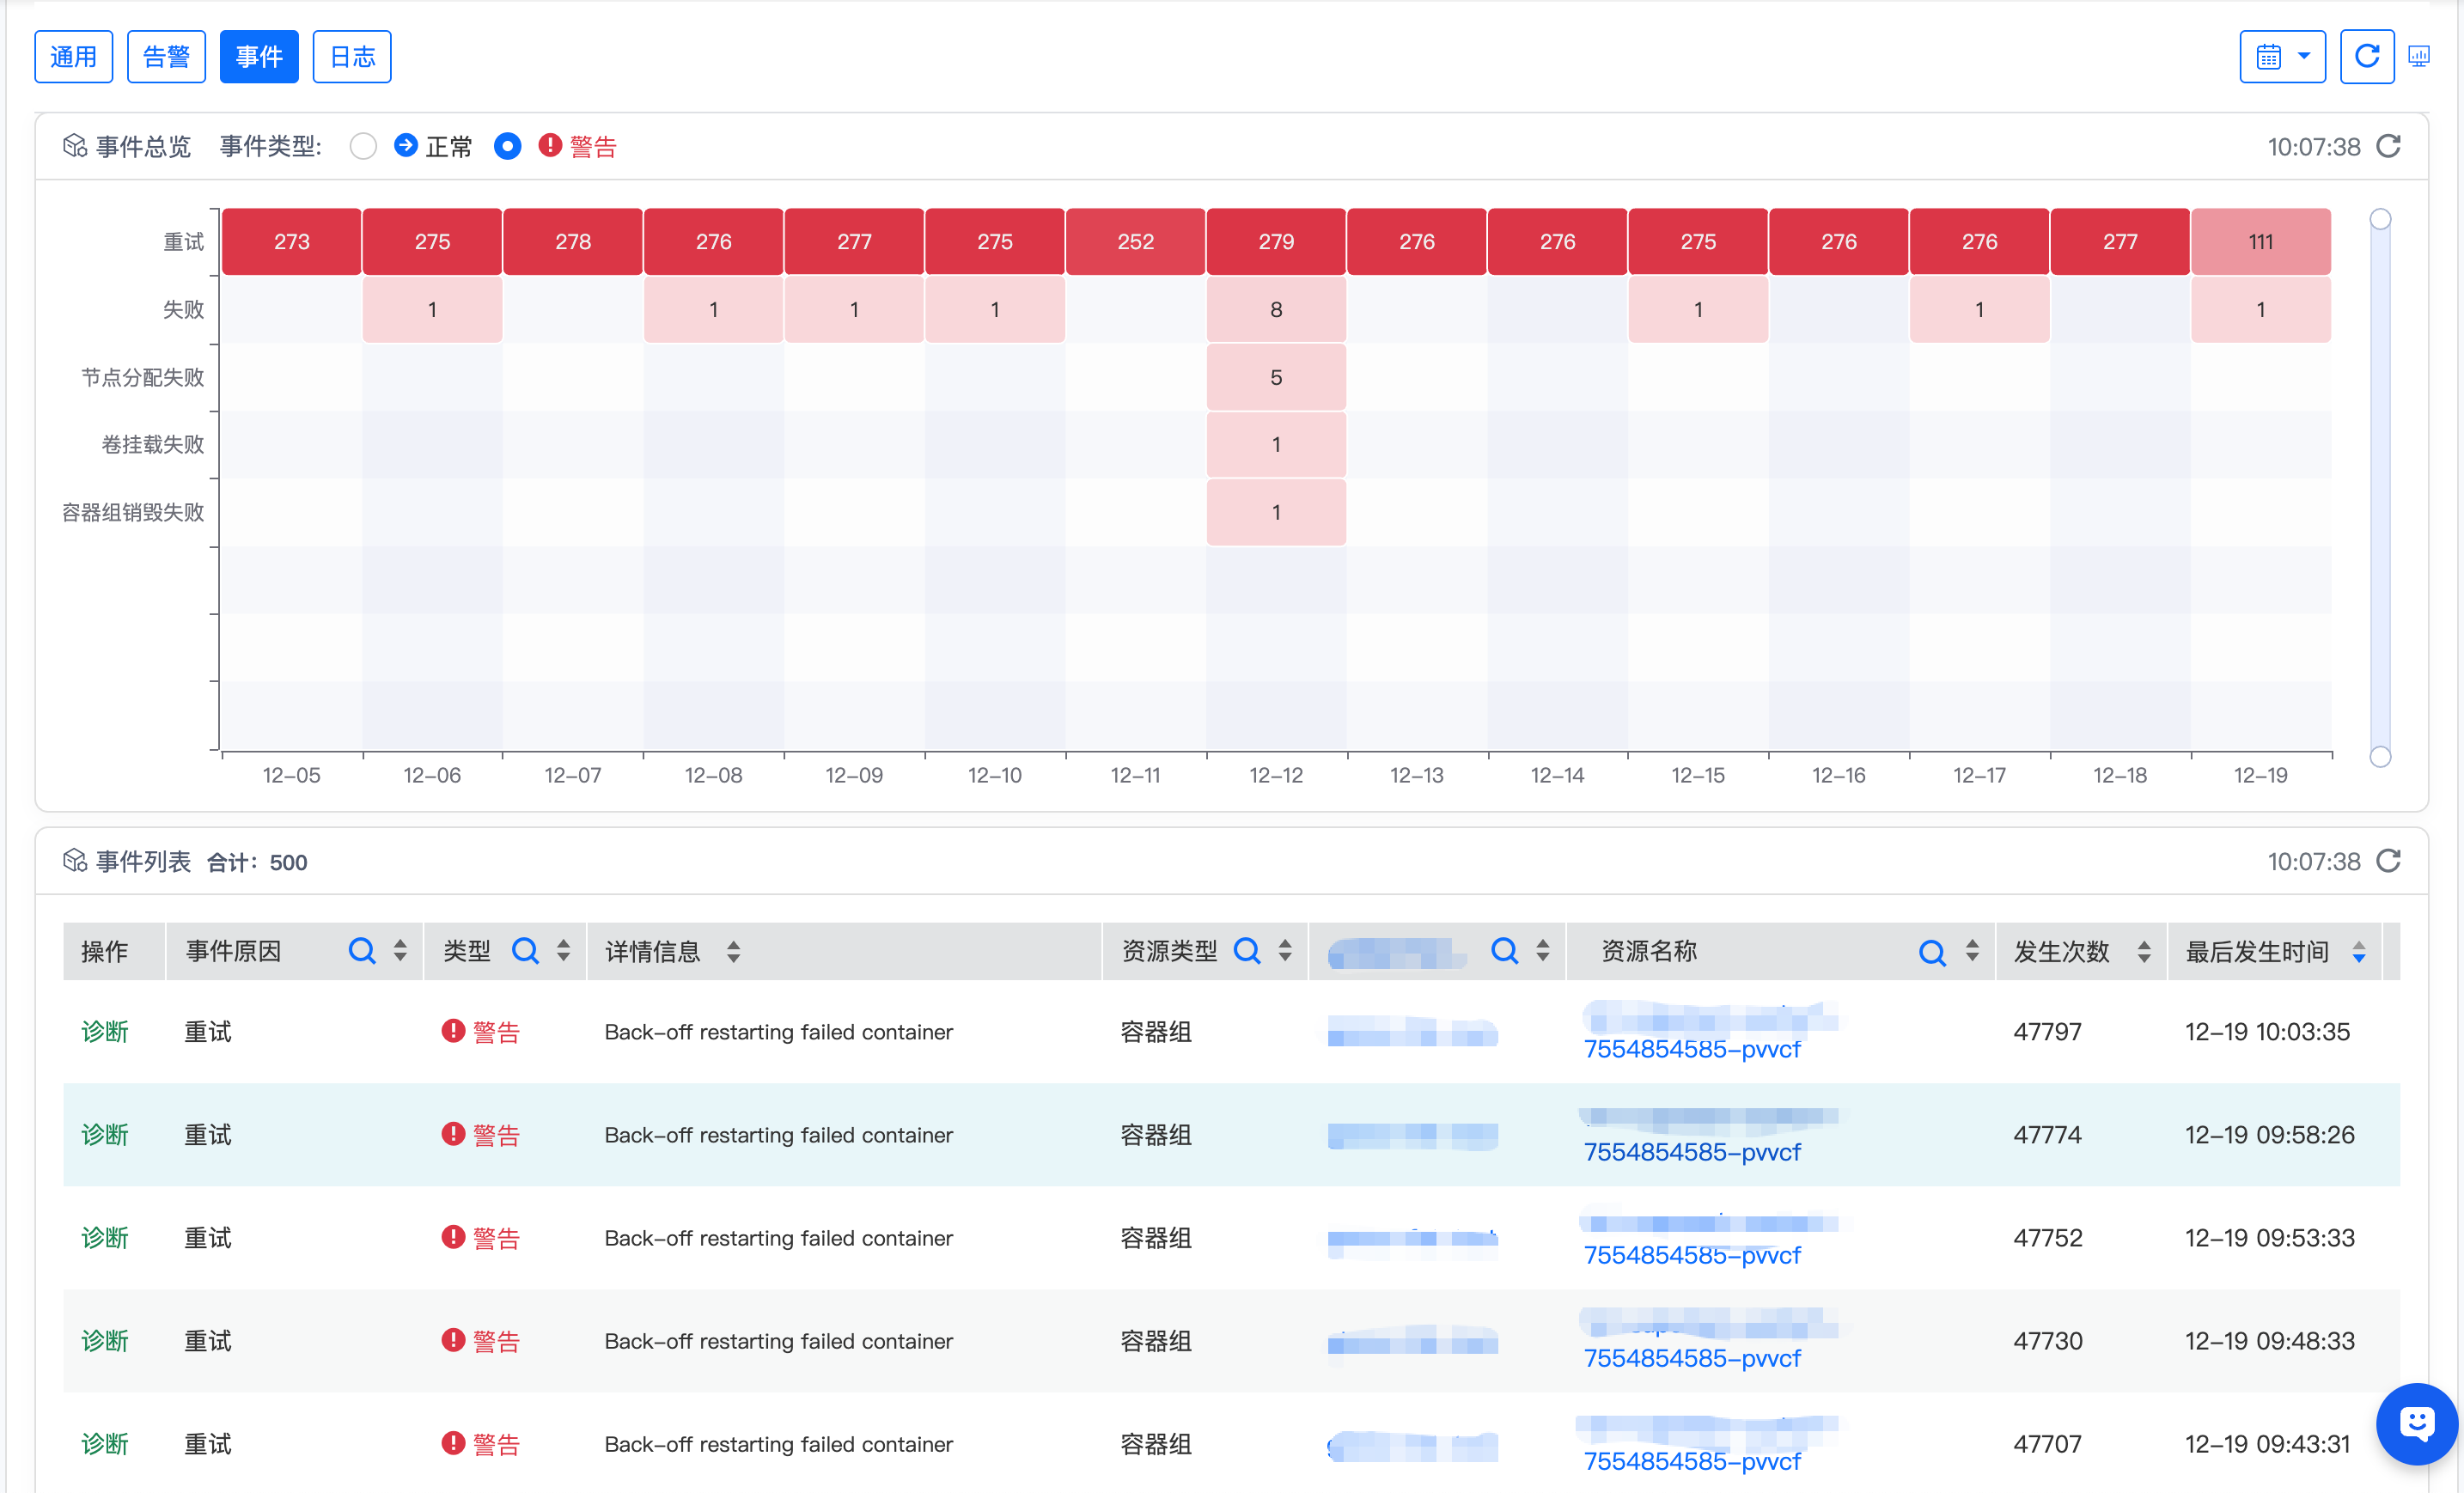Click the top handle of heatmap range slider
This screenshot has width=2464, height=1493.
[x=2379, y=219]
